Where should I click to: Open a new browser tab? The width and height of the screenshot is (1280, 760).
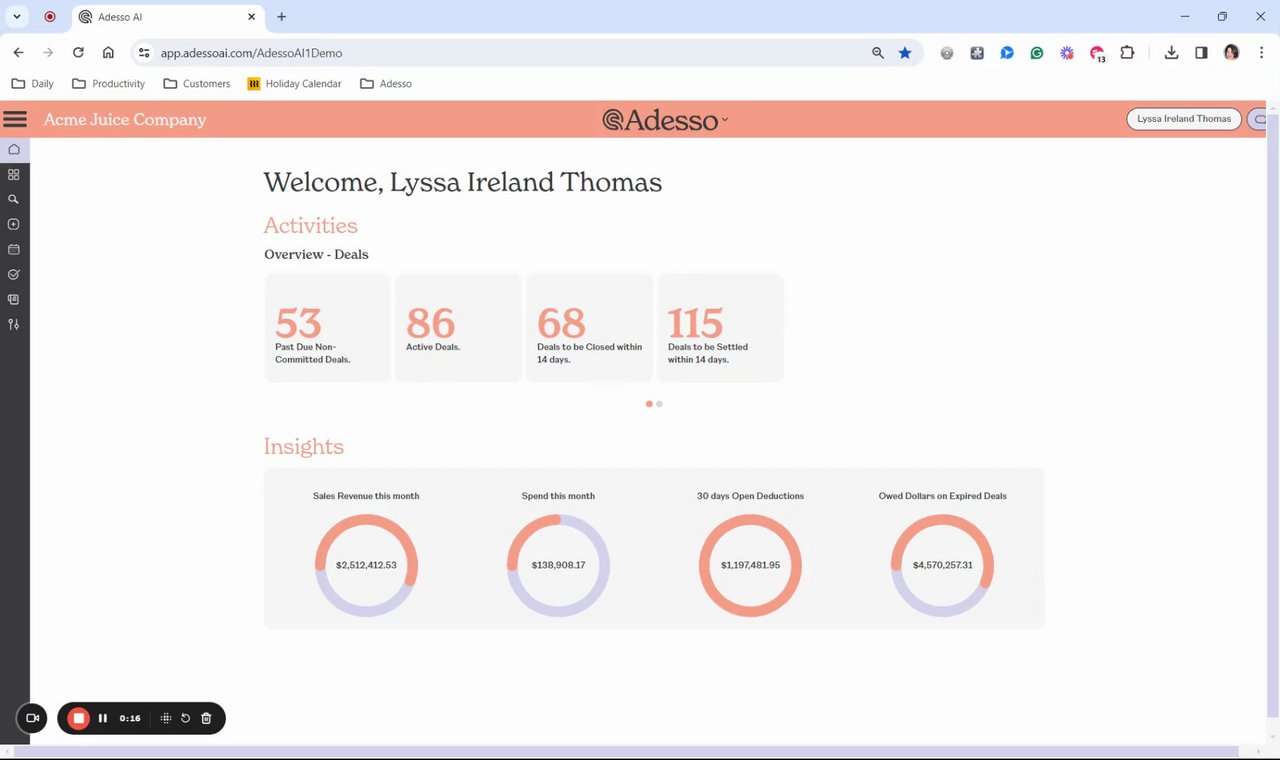pos(282,17)
